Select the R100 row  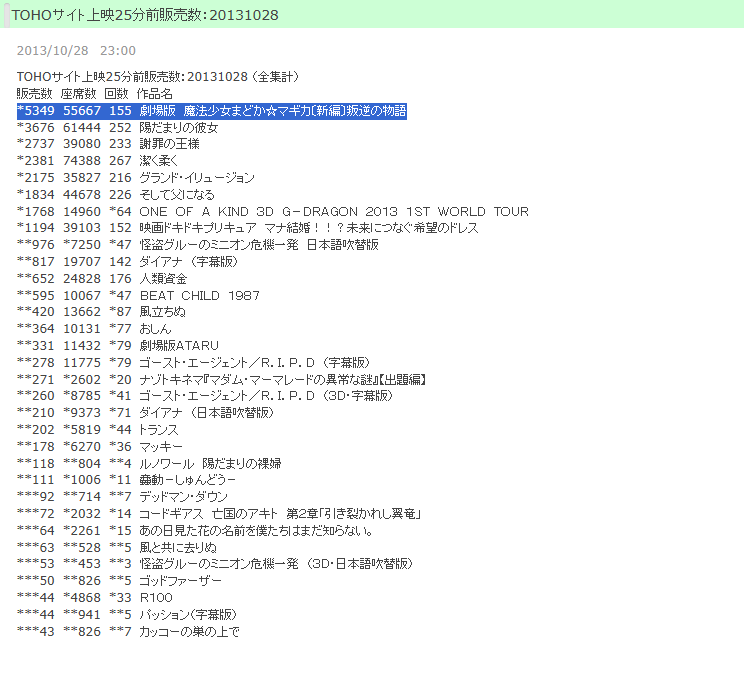click(x=95, y=598)
